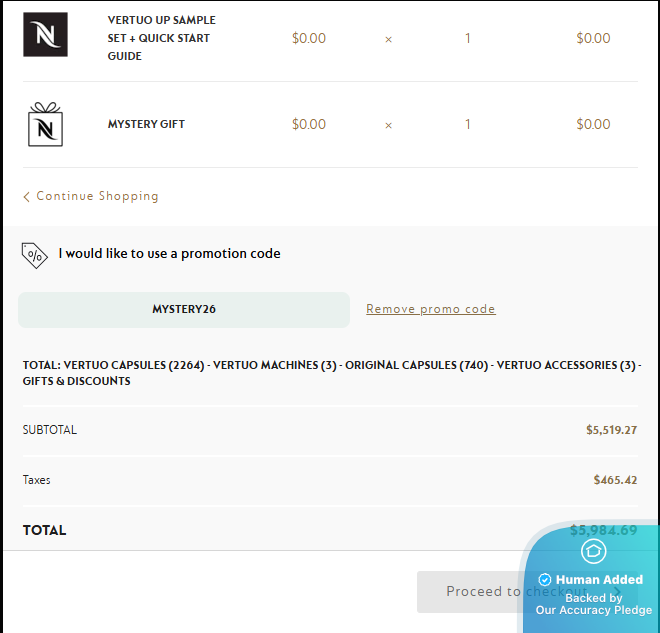The image size is (660, 633).
Task: Proceed to checkout
Action: tap(480, 592)
